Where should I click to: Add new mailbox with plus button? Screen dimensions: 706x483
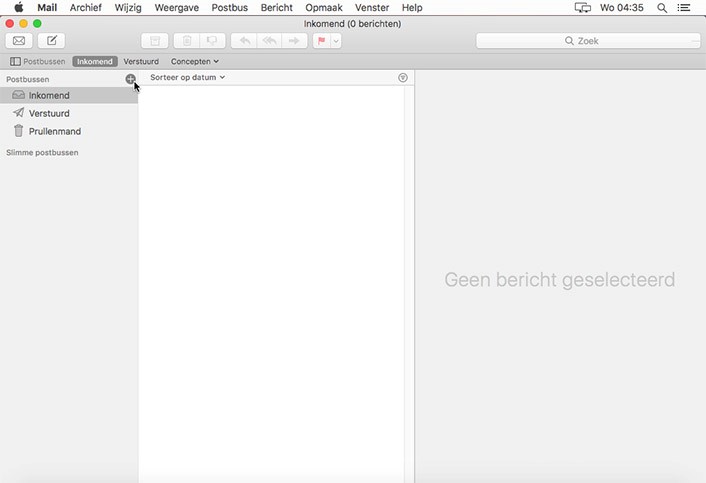[130, 79]
